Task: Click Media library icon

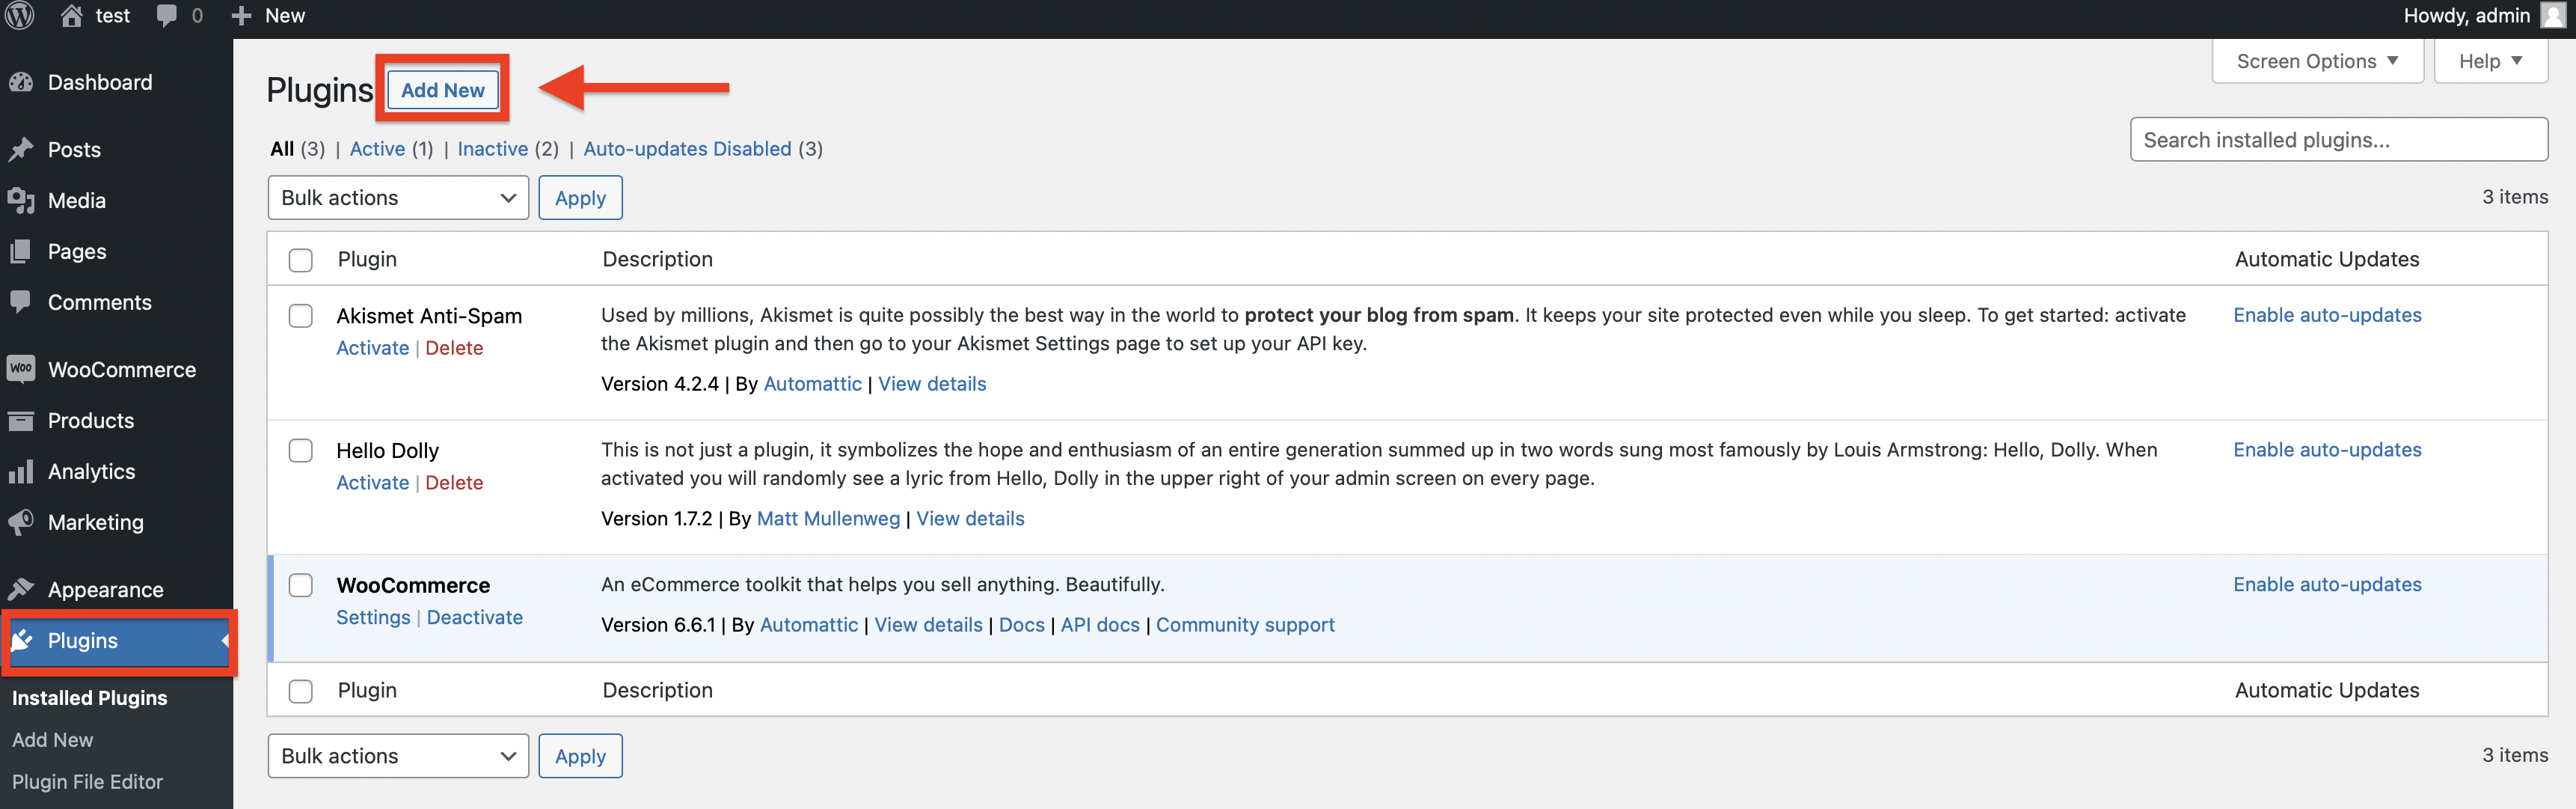Action: (21, 200)
